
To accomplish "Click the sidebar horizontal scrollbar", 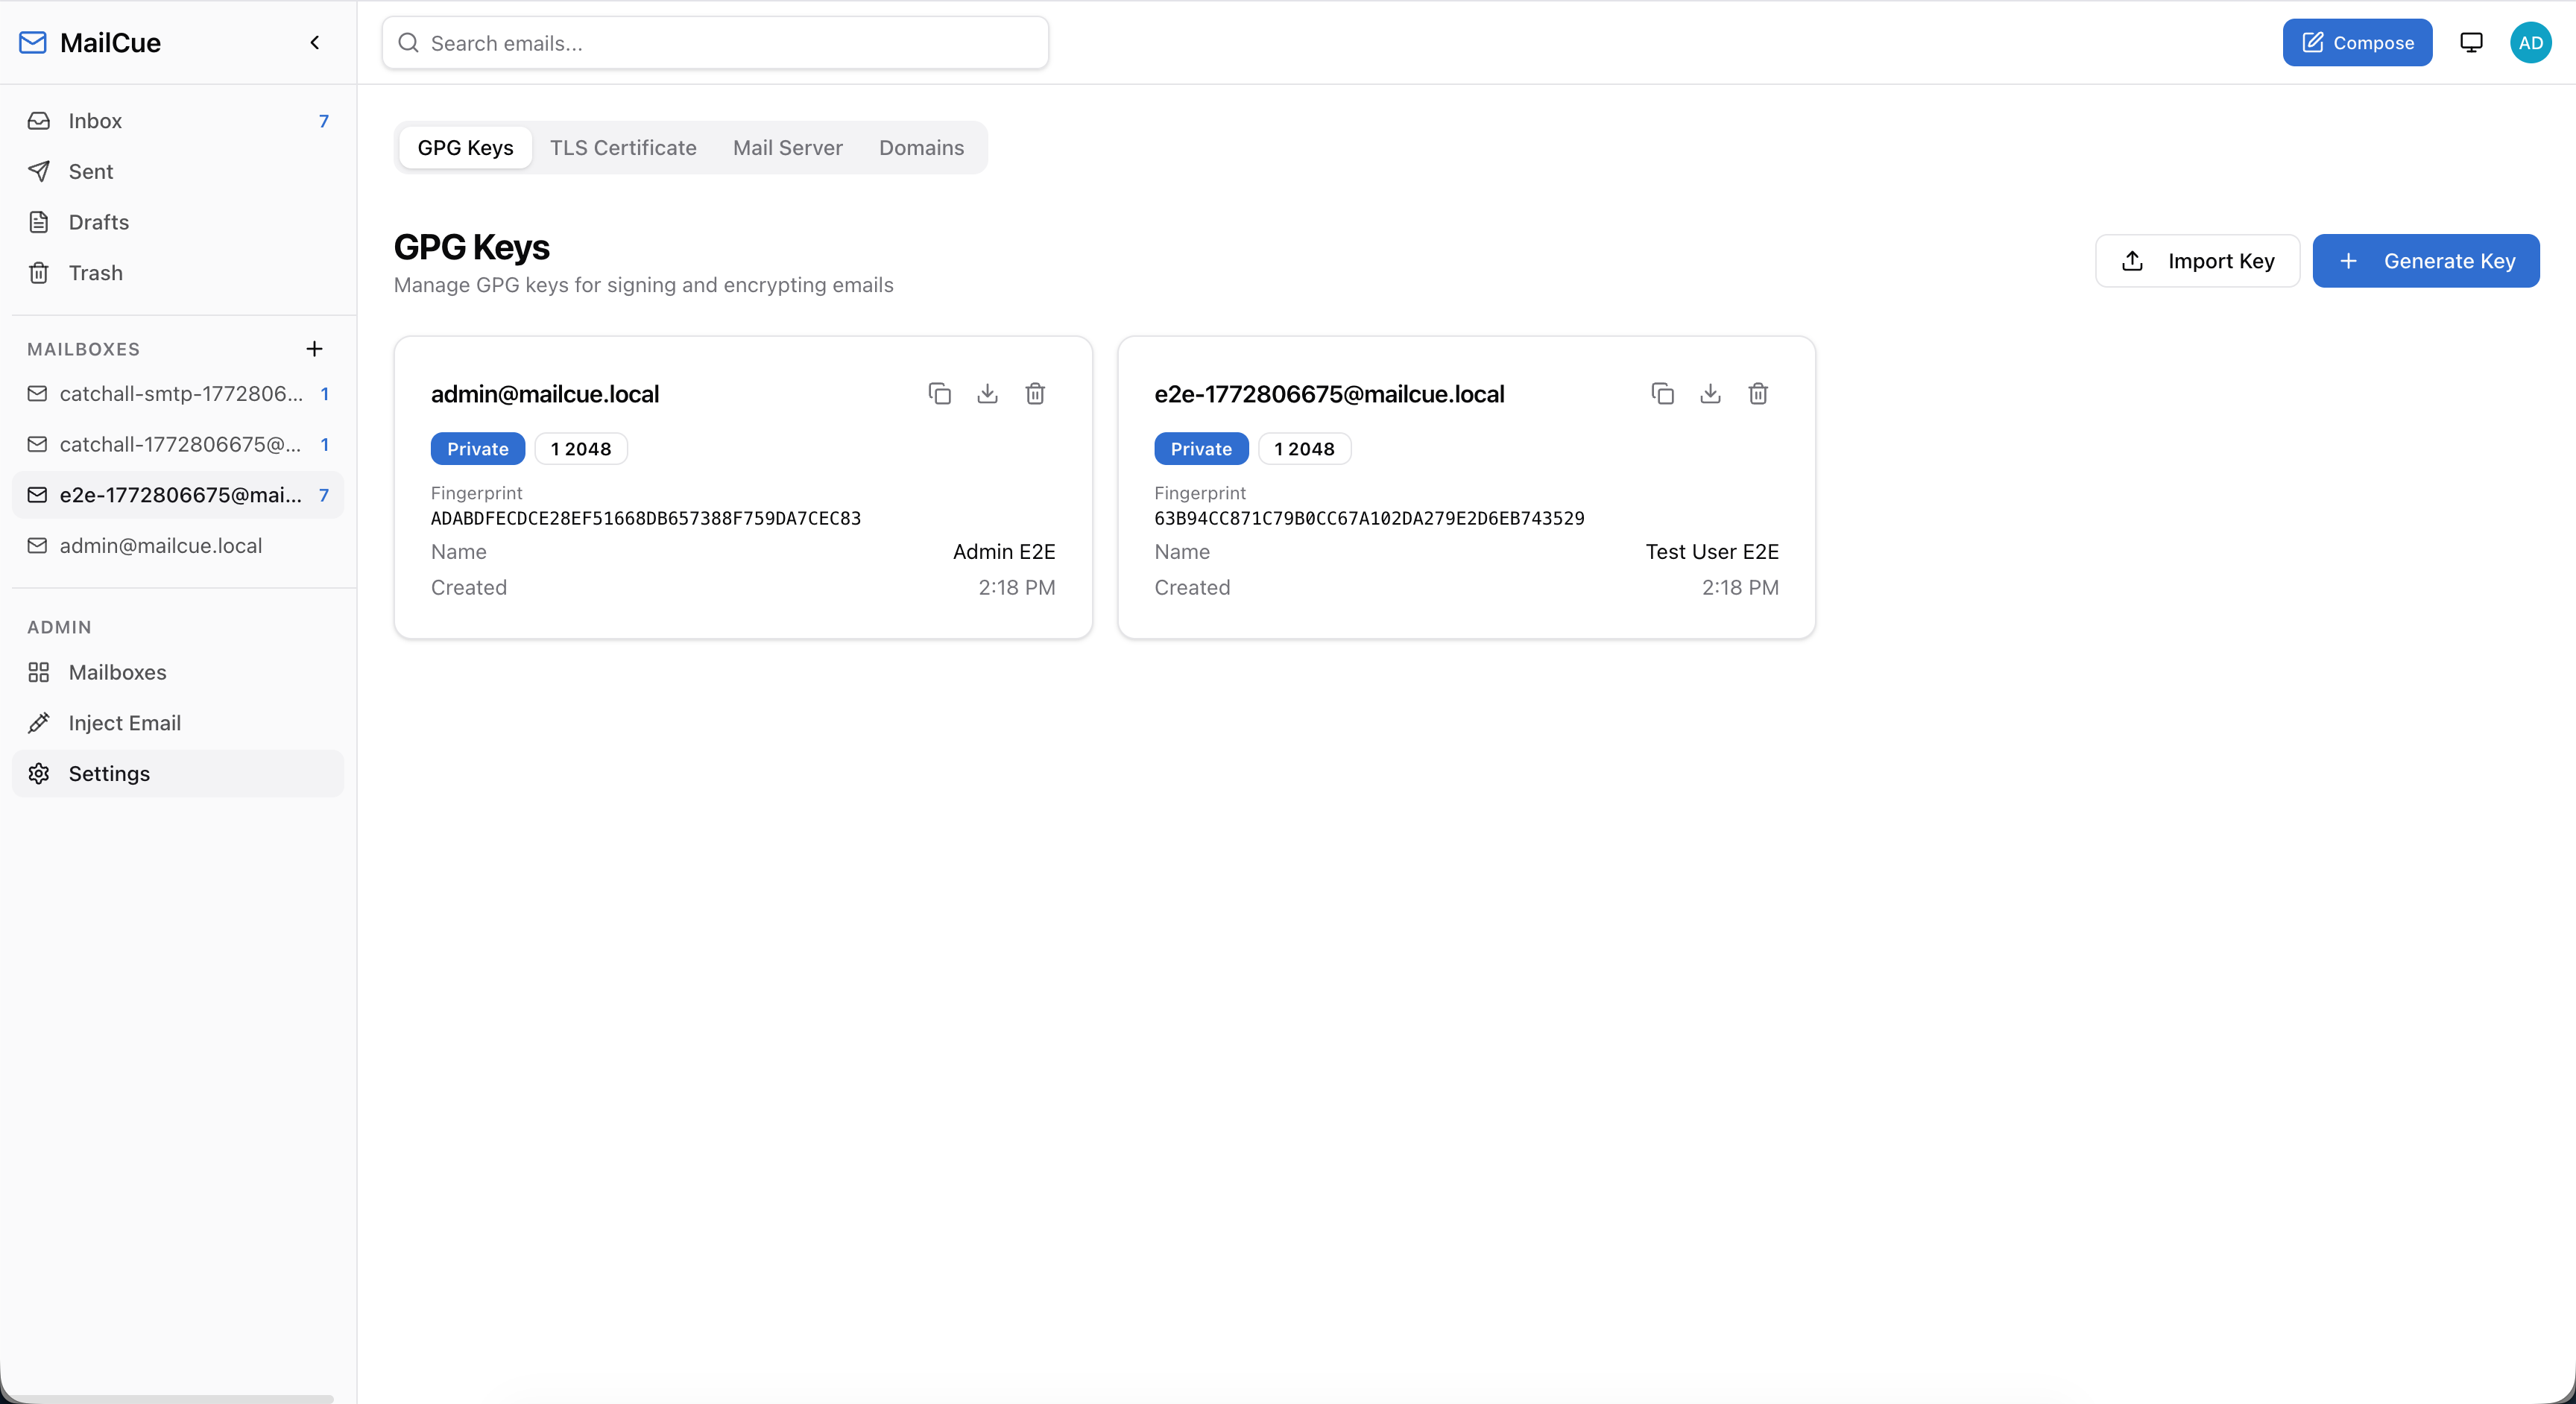I will pyautogui.click(x=167, y=1398).
